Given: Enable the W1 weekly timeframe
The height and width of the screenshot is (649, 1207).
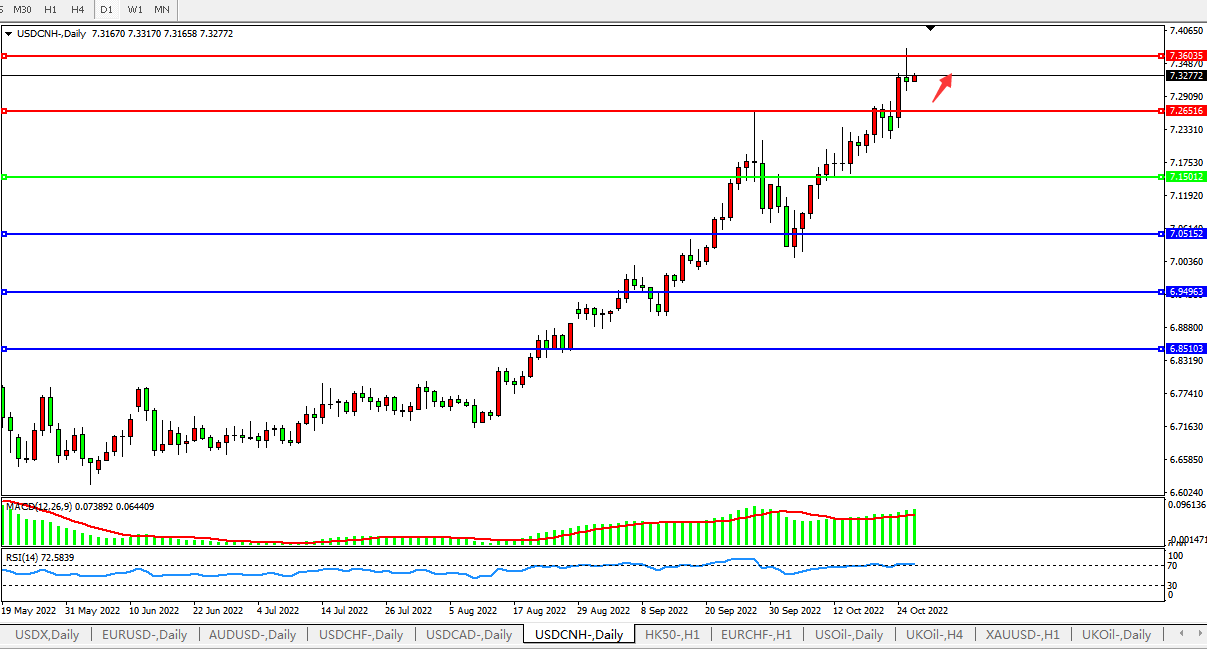Looking at the screenshot, I should [135, 9].
